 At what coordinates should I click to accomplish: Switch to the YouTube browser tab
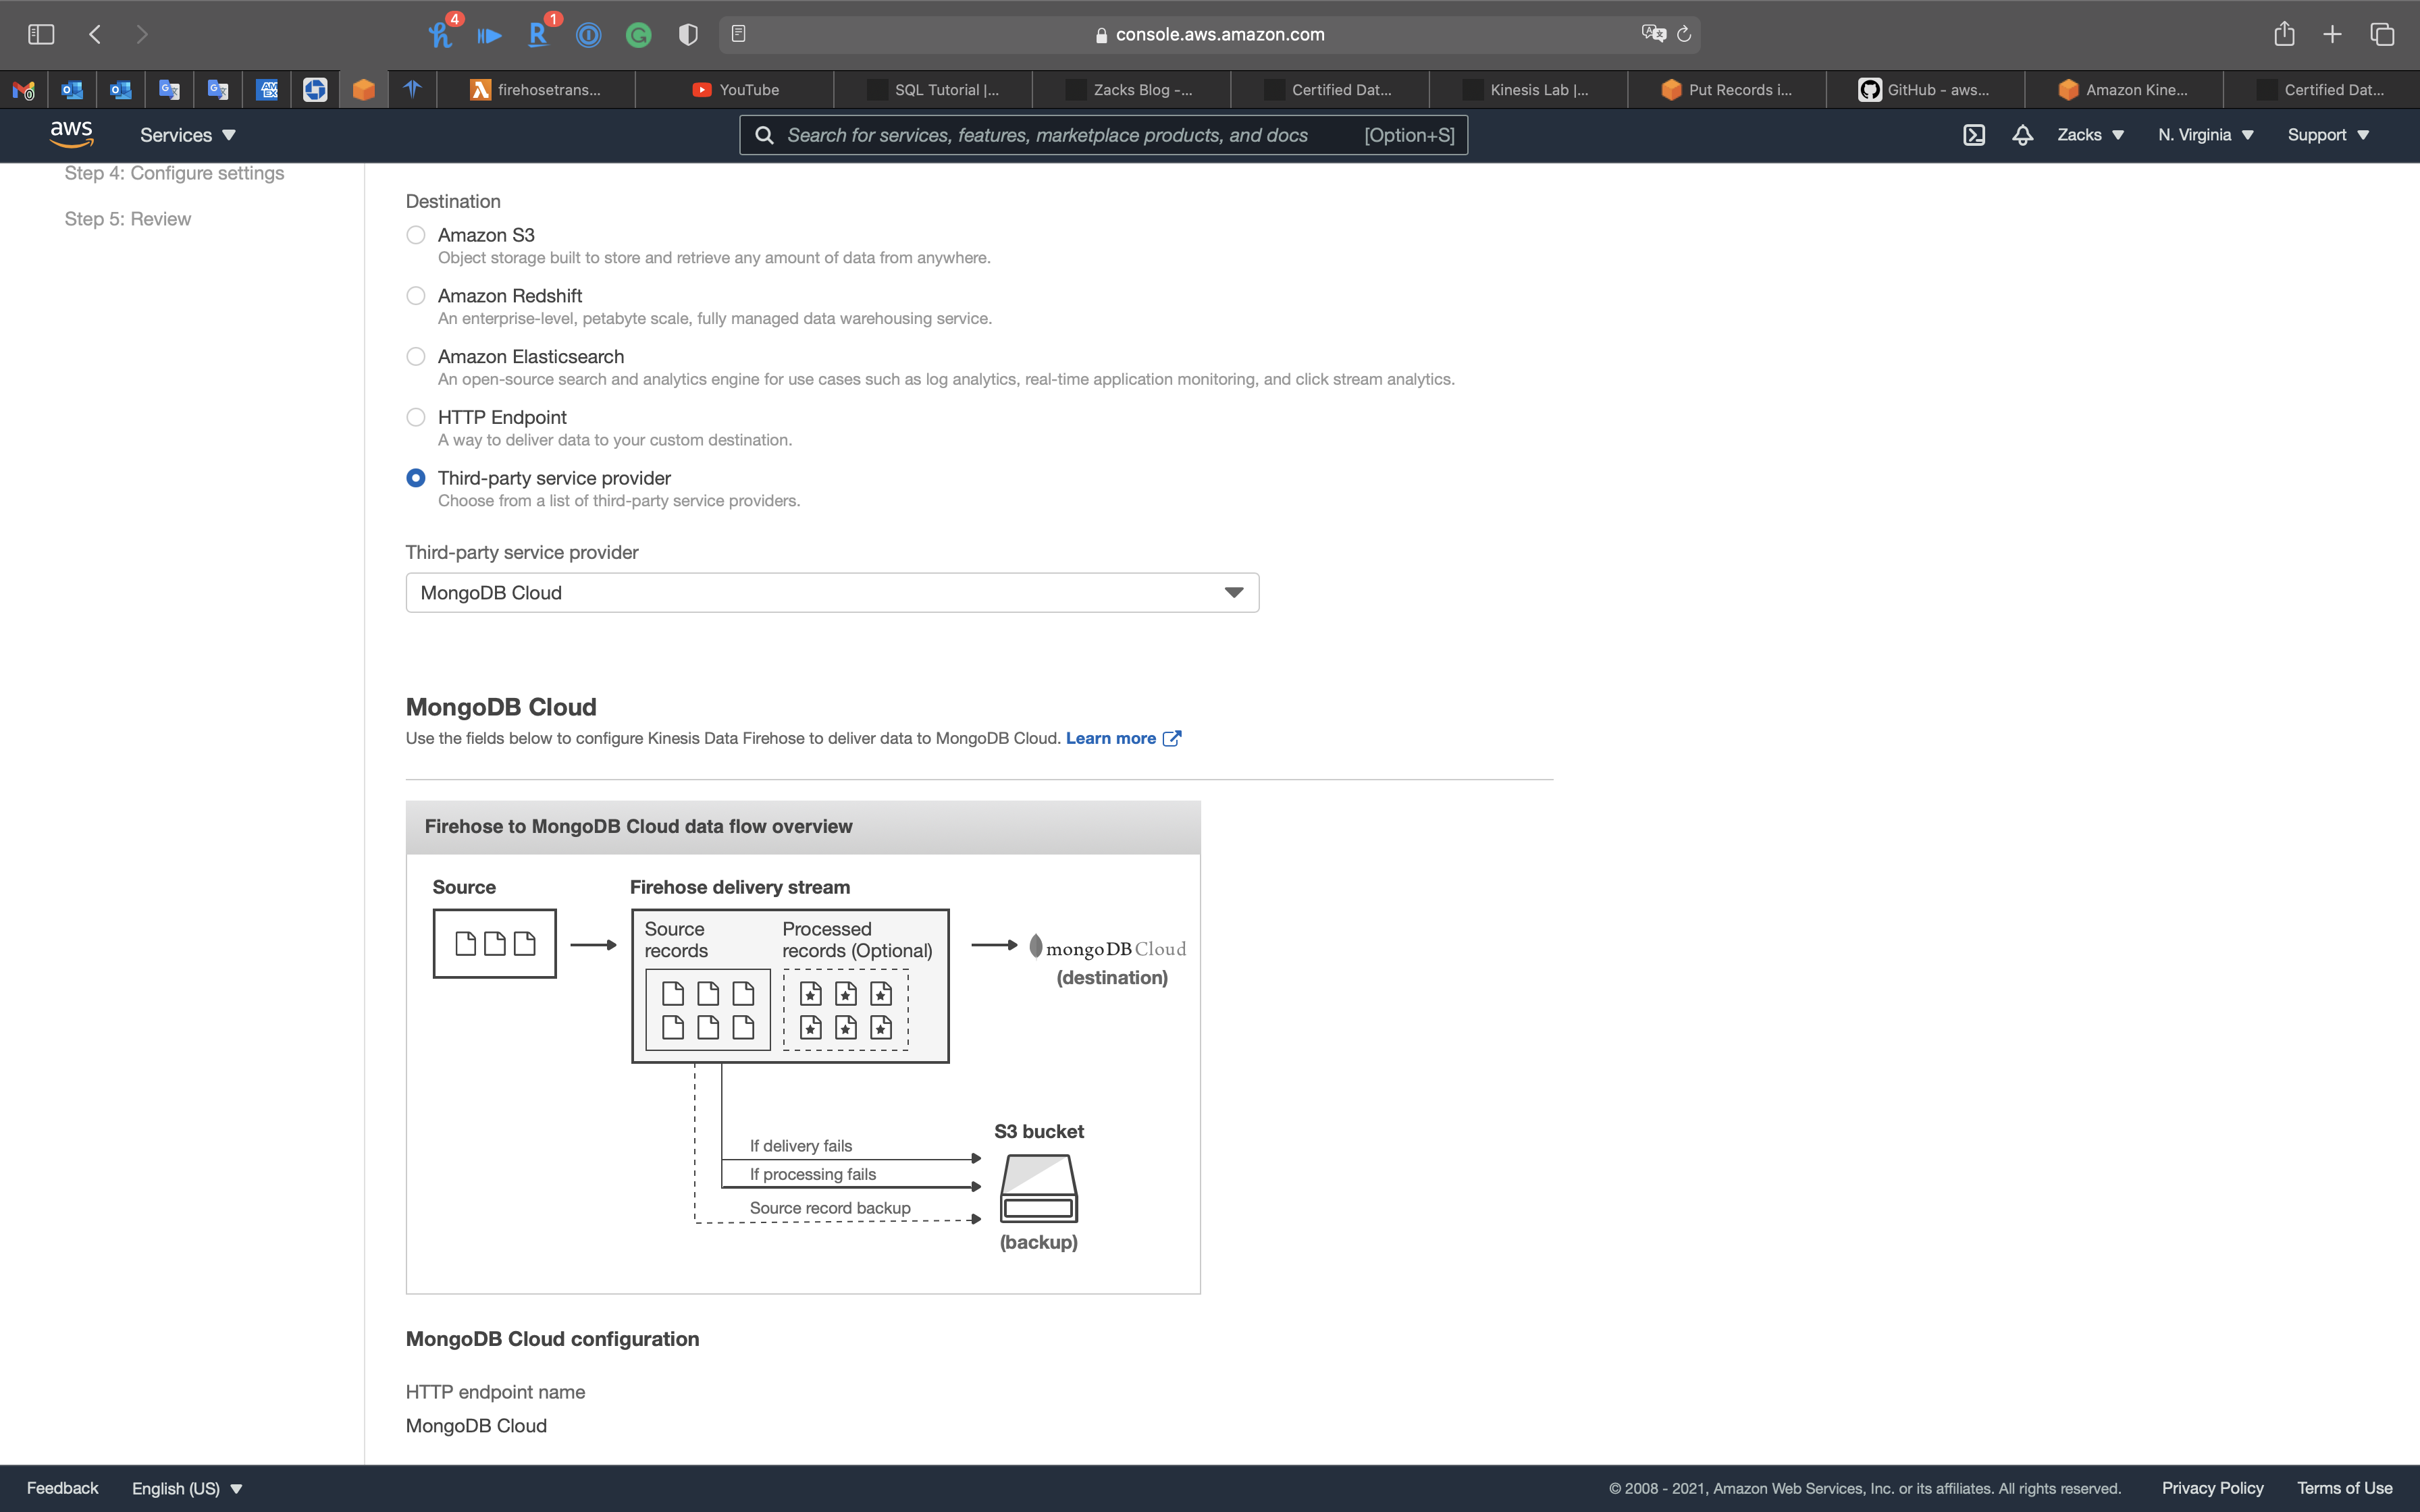coord(735,90)
